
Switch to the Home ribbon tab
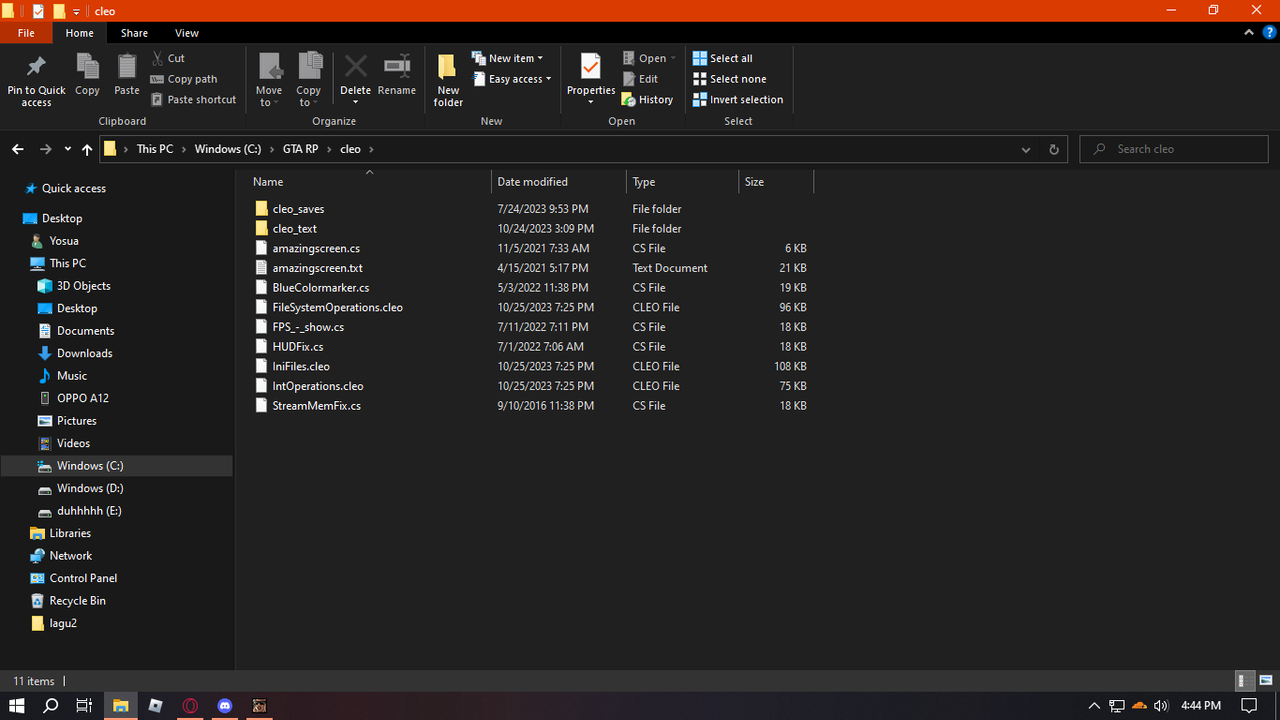79,33
